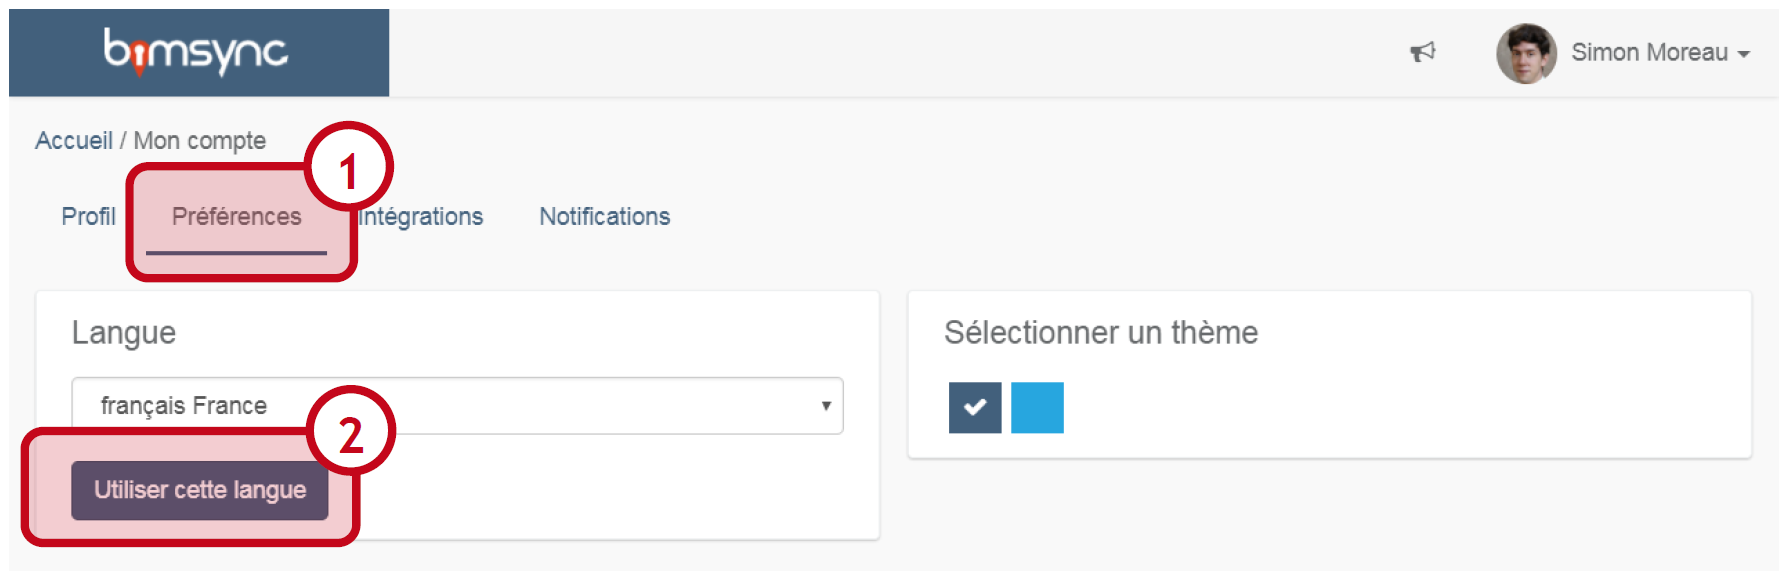
Task: Click the bimsync logo
Action: tap(196, 52)
